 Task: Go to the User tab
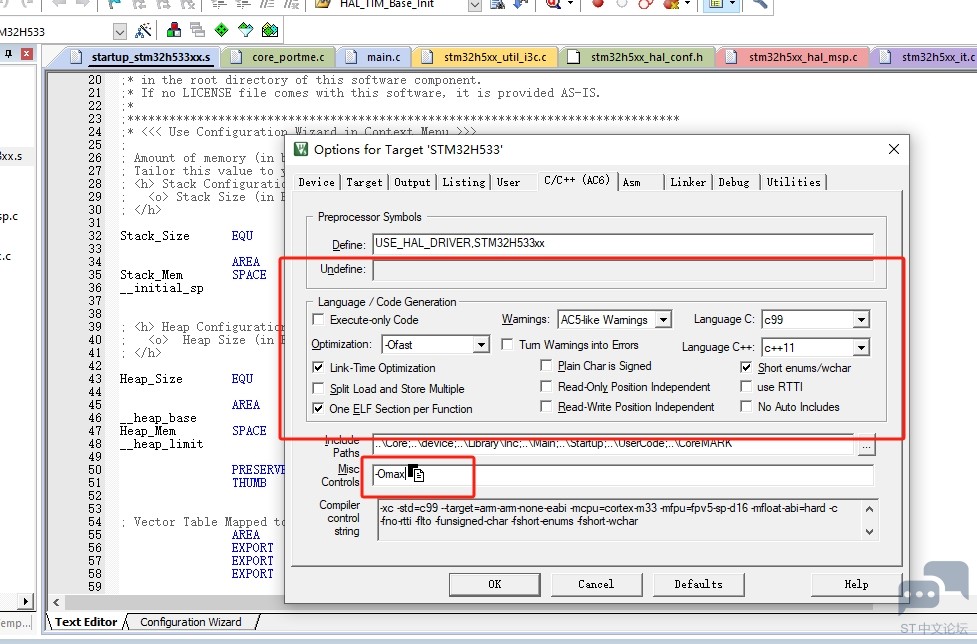[x=508, y=182]
